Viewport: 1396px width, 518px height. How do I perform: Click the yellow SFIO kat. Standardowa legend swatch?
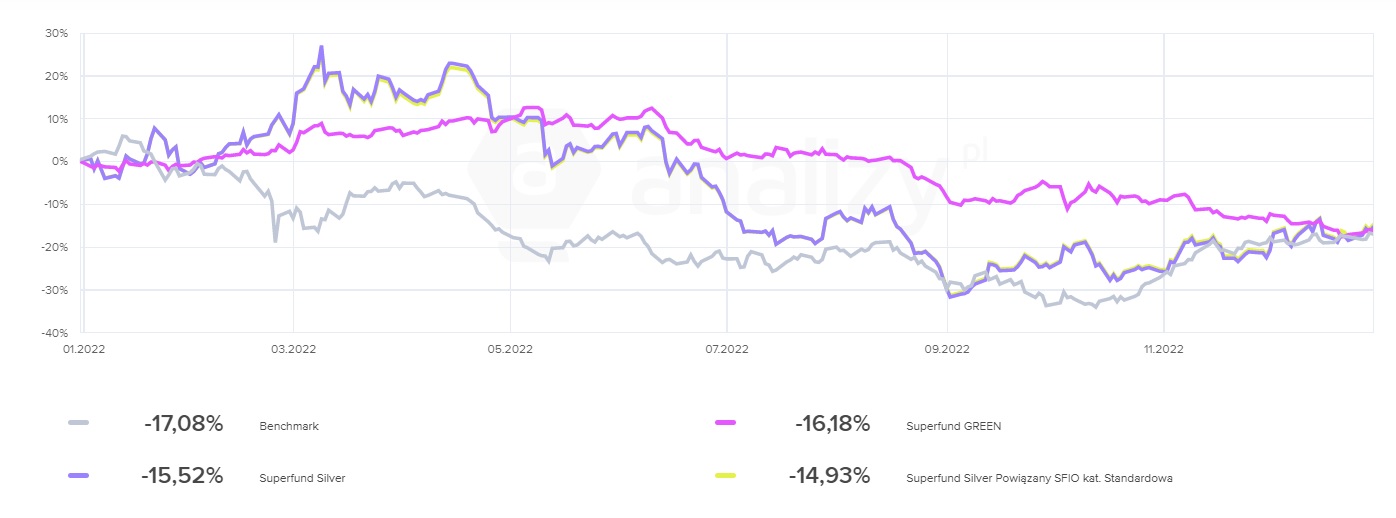(726, 477)
